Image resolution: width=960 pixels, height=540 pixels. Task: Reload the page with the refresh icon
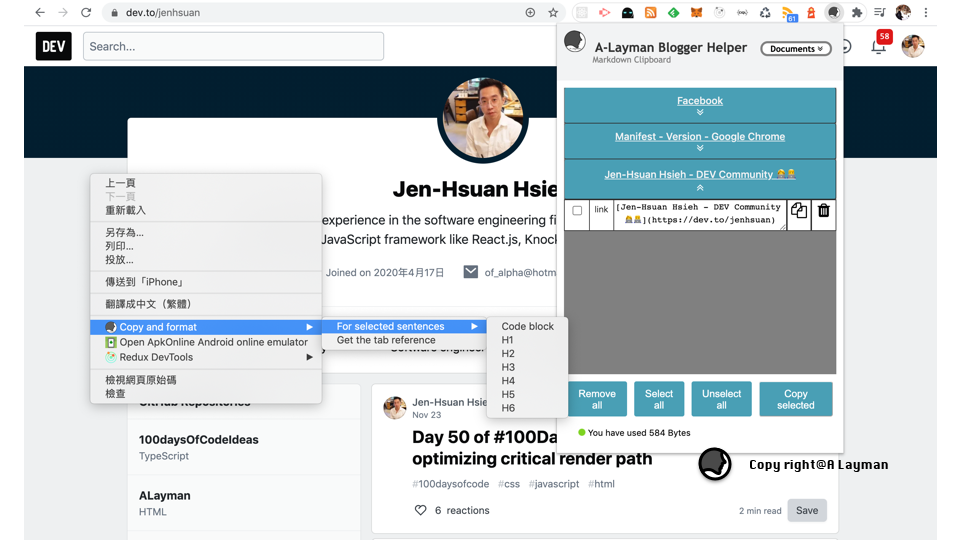coord(86,12)
